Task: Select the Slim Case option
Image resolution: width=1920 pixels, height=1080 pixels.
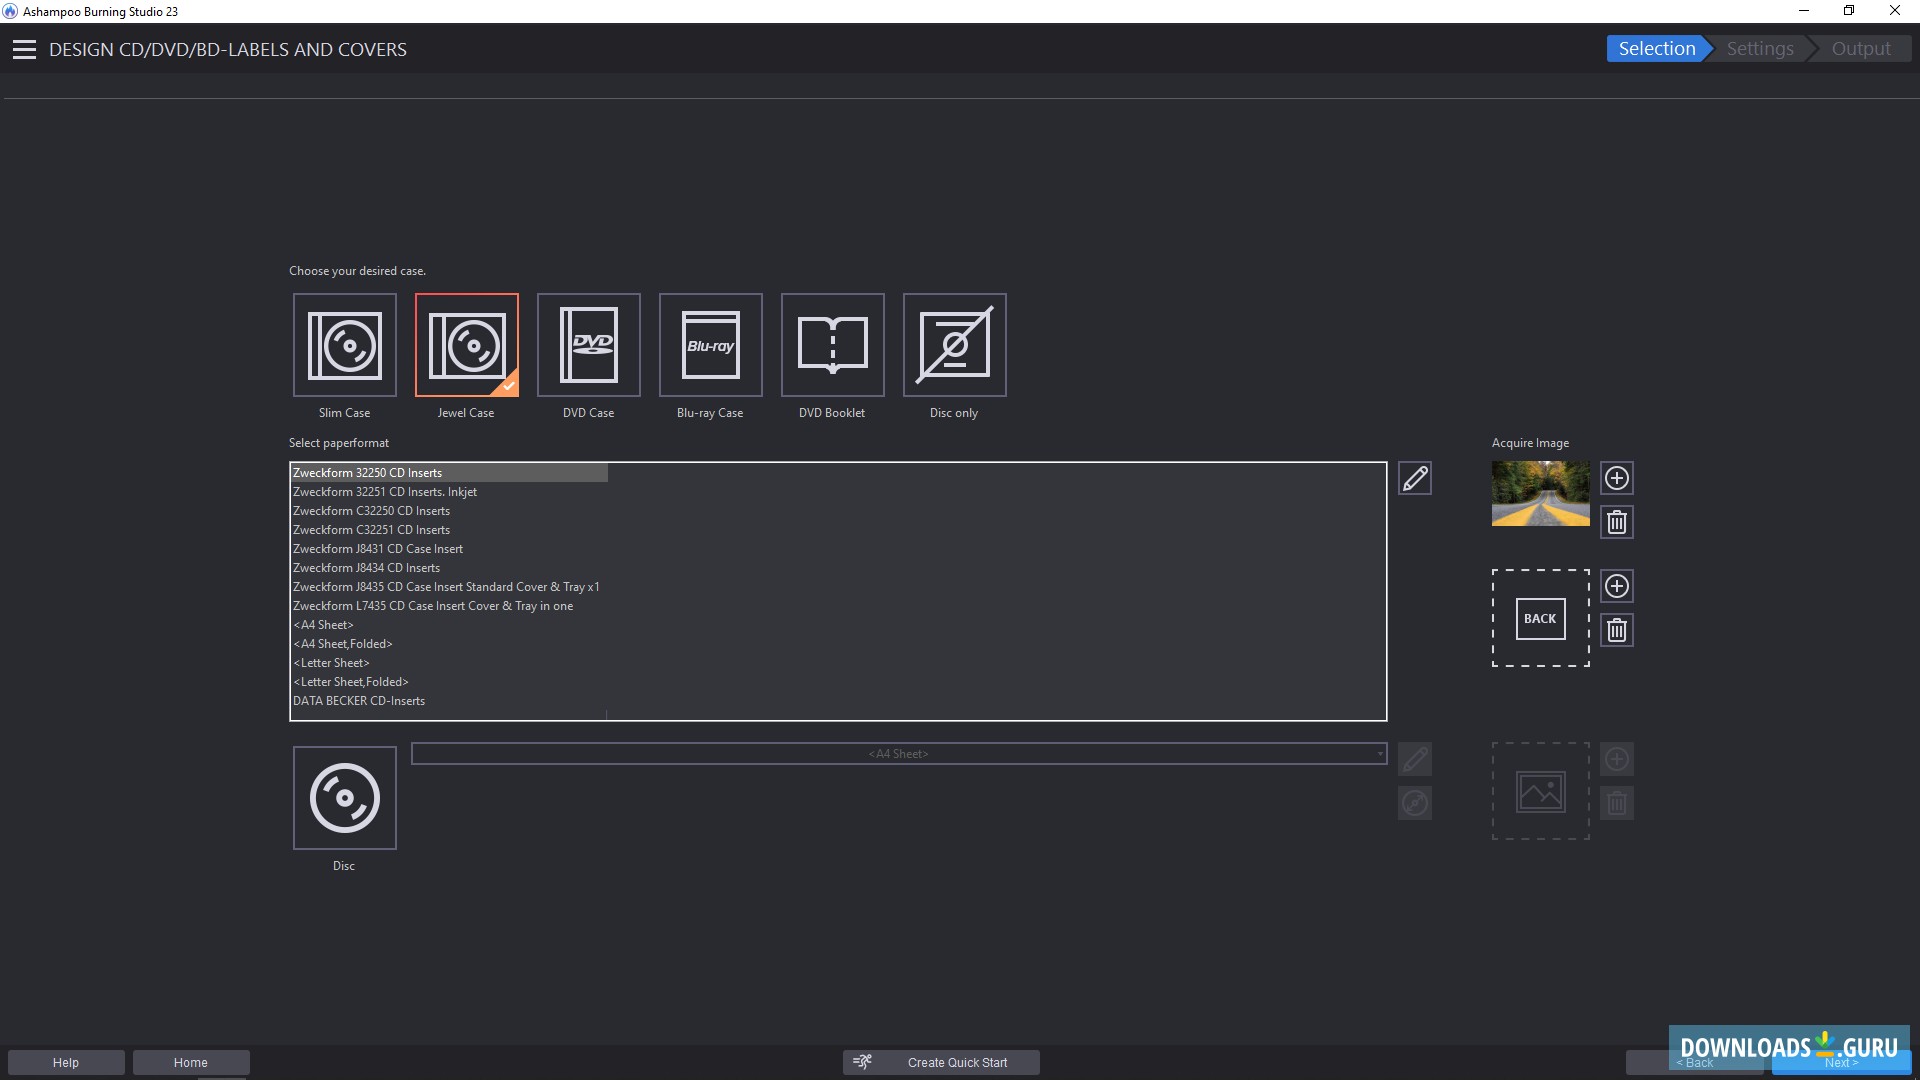Action: [x=345, y=345]
